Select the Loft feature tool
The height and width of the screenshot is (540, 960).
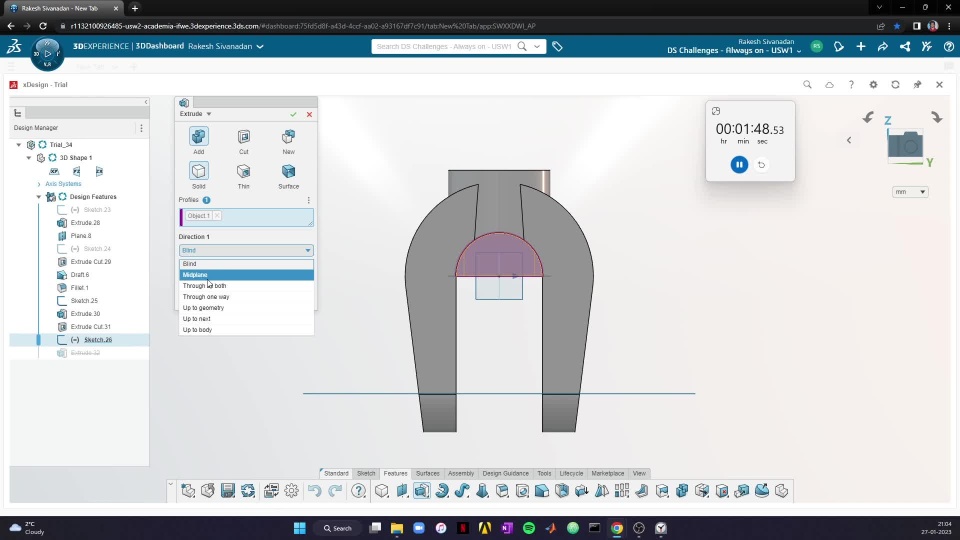[x=482, y=490]
